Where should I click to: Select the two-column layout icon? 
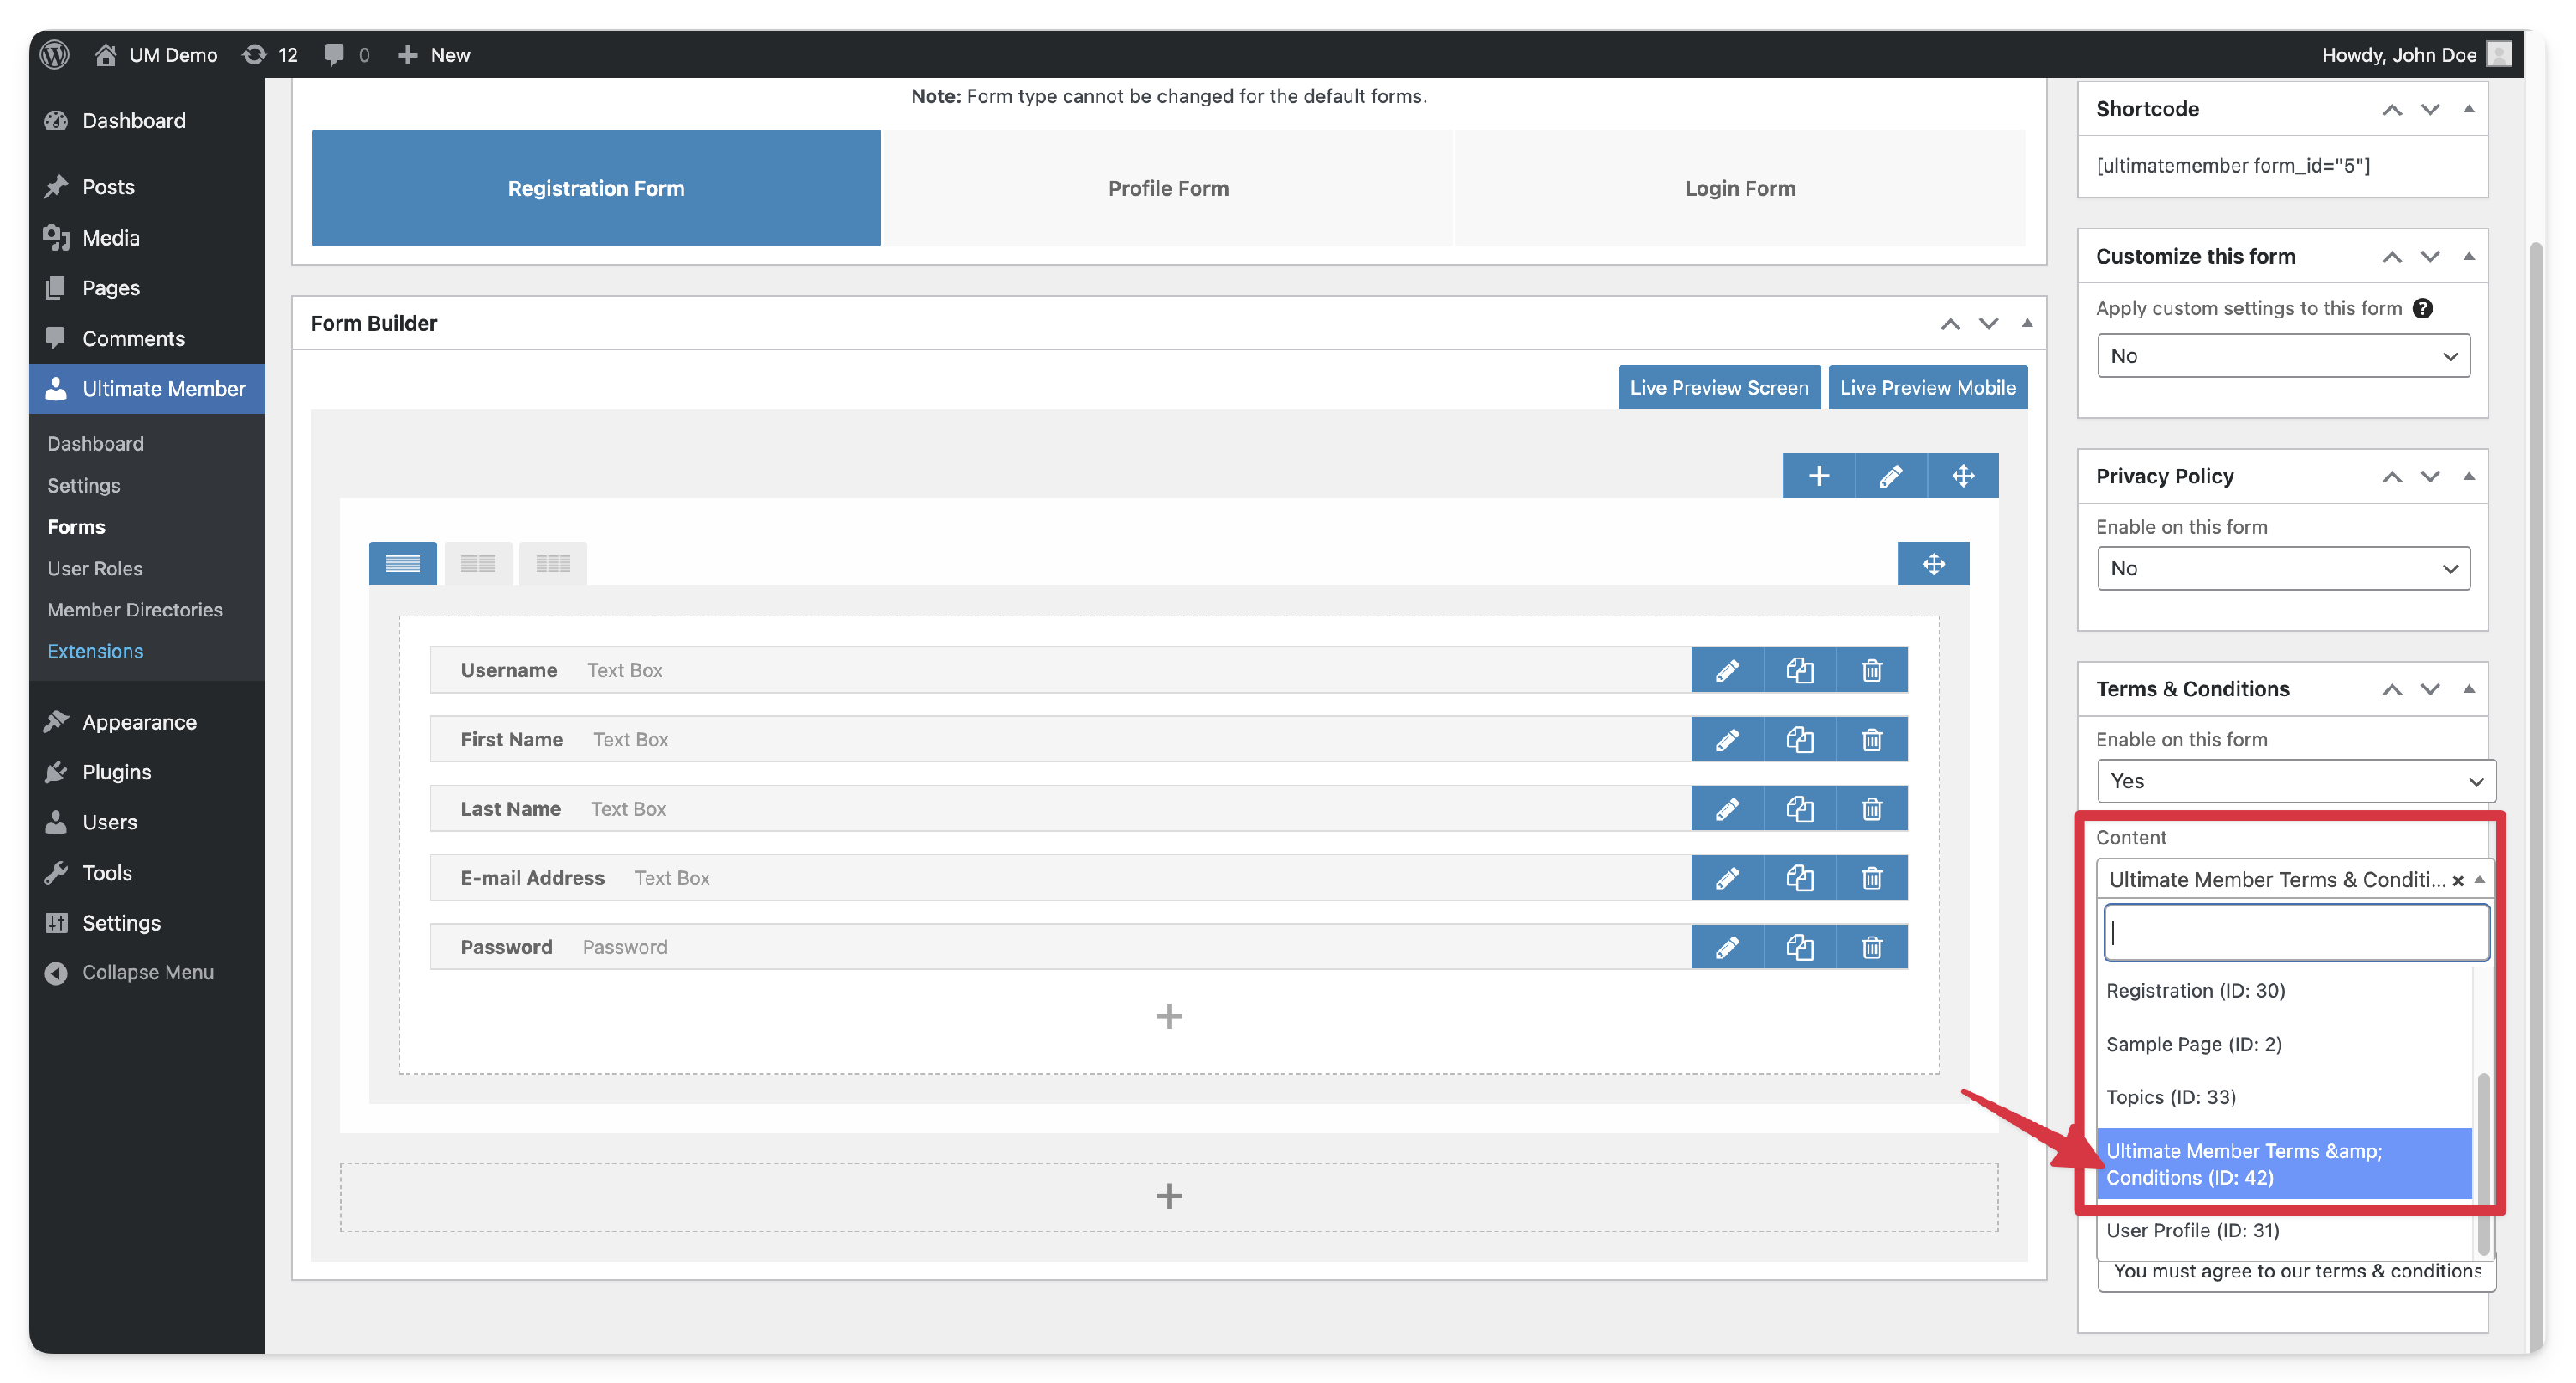478,564
